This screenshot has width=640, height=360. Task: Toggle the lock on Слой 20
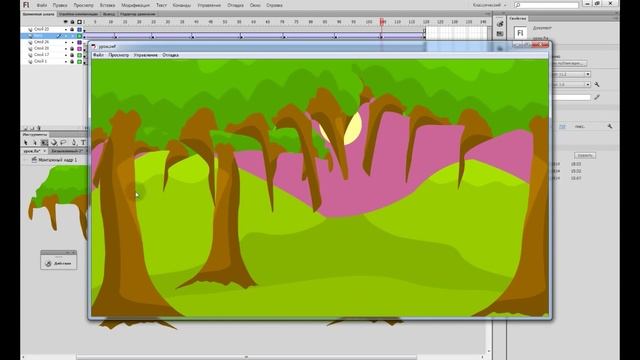tap(72, 49)
